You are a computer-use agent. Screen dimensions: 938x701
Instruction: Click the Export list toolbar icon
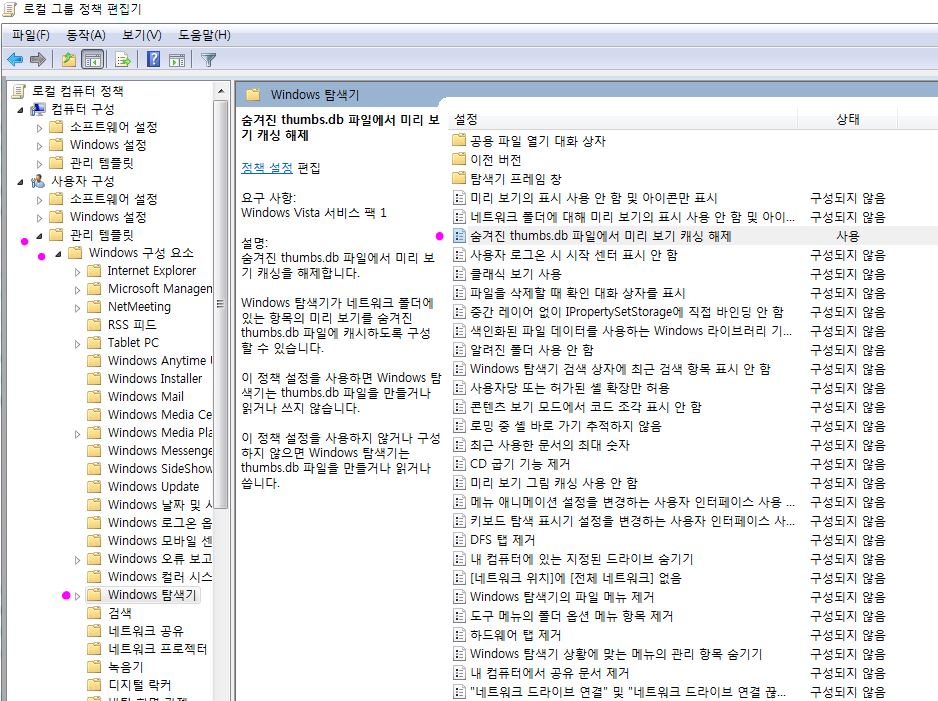point(123,59)
